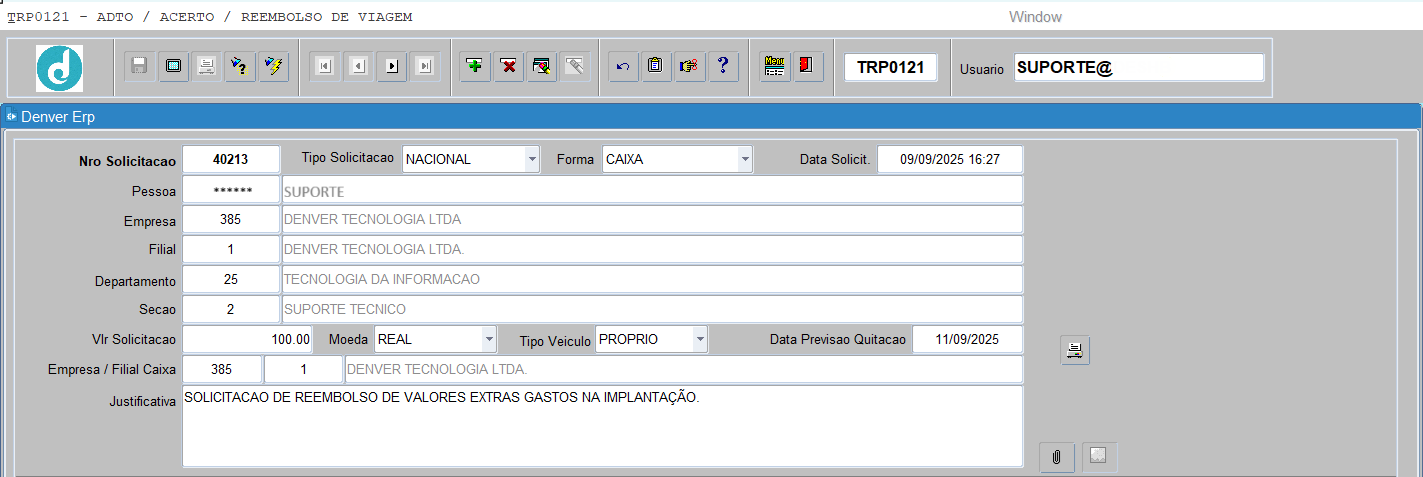Expand the Moeda REAL dropdown
The width and height of the screenshot is (1423, 477).
488,340
